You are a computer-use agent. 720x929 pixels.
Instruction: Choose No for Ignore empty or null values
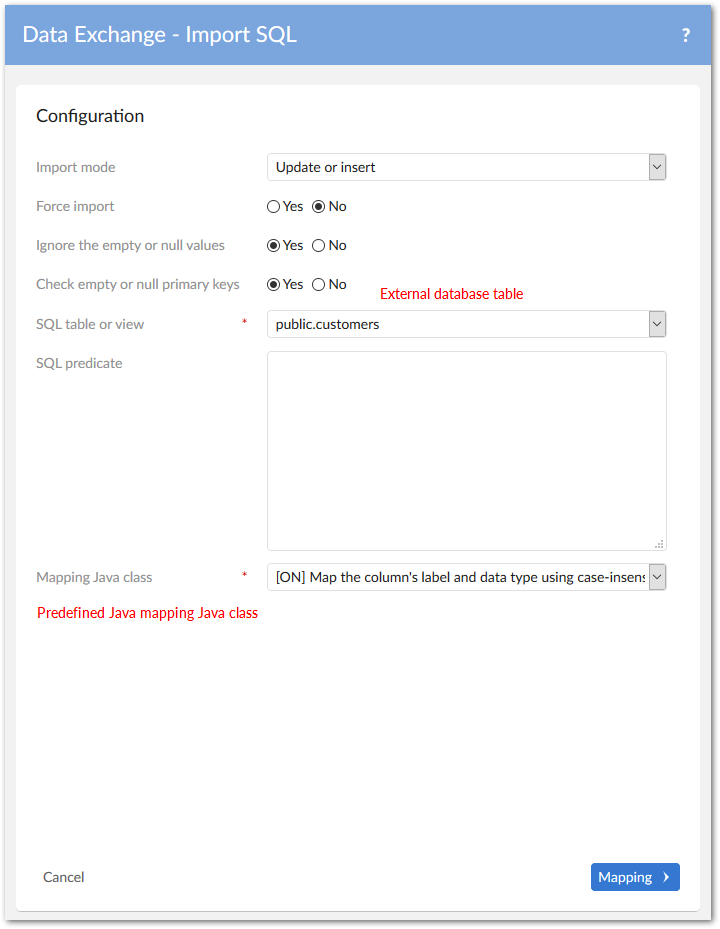click(x=319, y=246)
